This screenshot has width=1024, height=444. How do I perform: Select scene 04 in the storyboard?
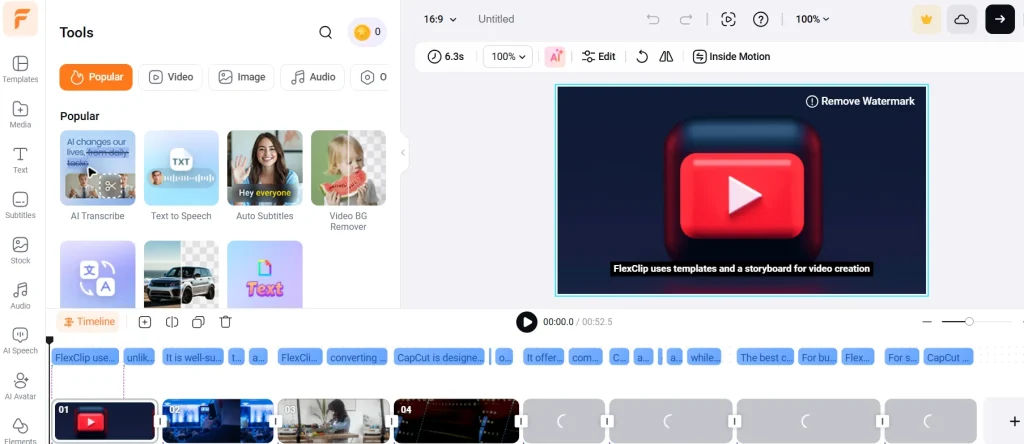click(456, 421)
